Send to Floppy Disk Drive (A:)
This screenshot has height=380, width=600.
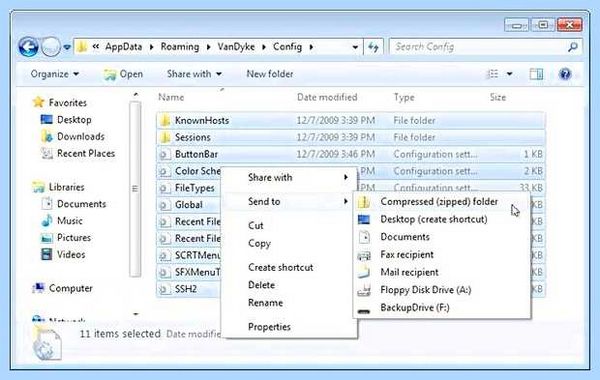point(441,290)
